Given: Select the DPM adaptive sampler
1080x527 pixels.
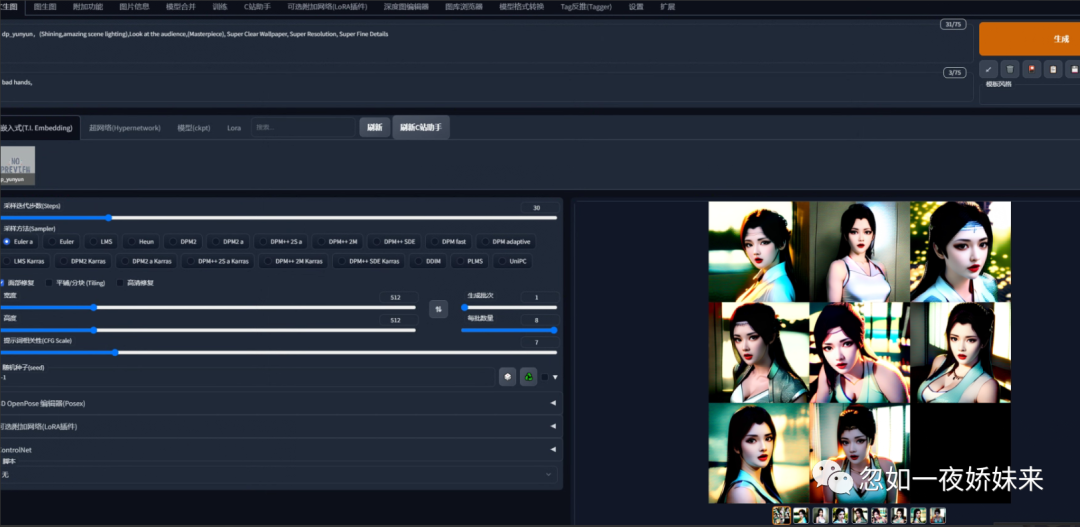Looking at the screenshot, I should 506,242.
